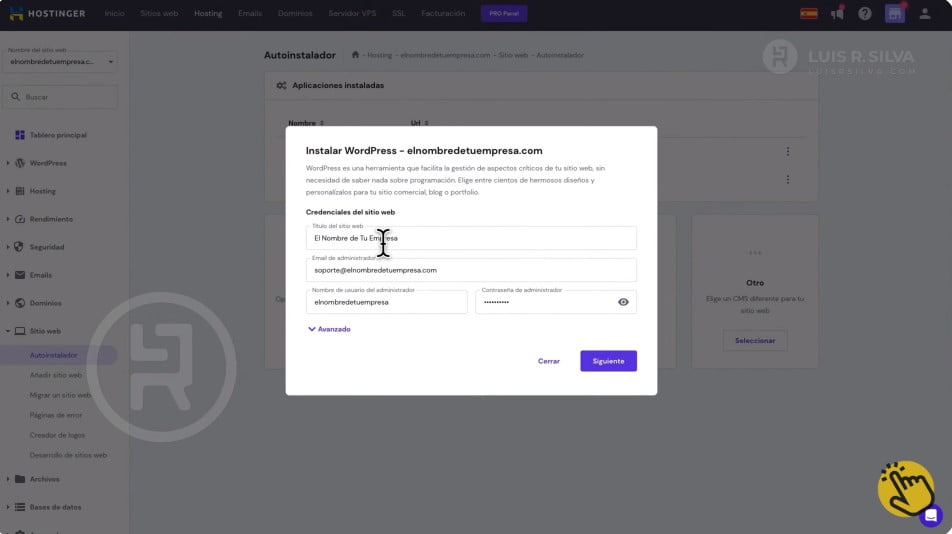Click the Dominios globe icon
The image size is (952, 534).
point(20,303)
